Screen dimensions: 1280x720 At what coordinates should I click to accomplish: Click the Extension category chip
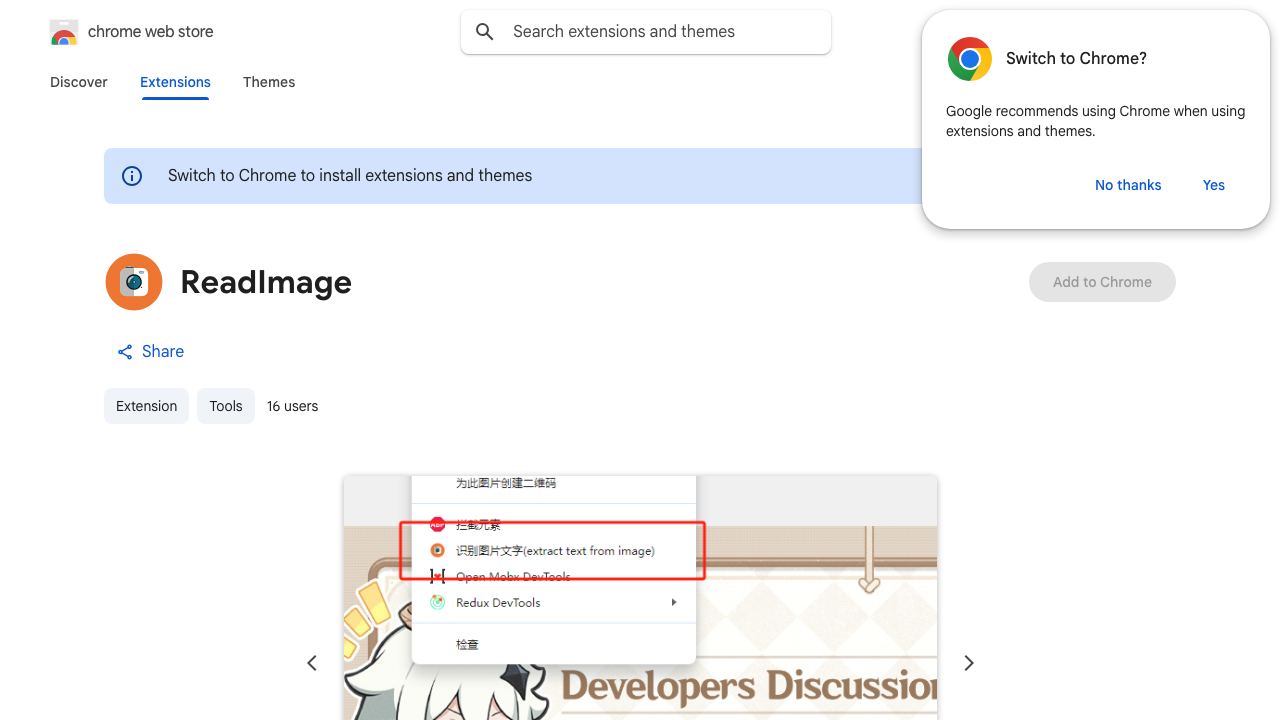pyautogui.click(x=146, y=406)
